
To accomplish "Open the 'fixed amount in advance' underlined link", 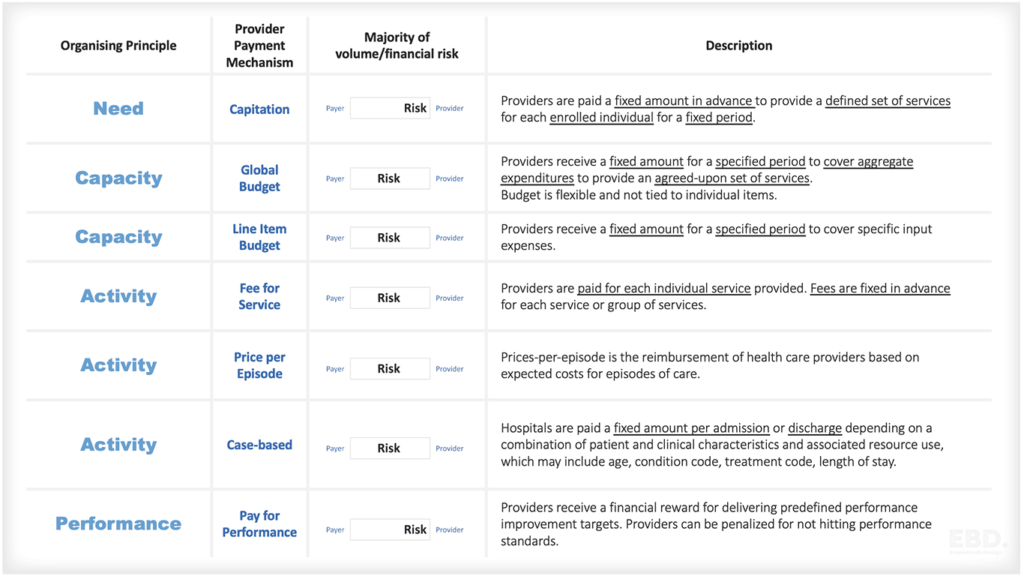I will (x=684, y=101).
